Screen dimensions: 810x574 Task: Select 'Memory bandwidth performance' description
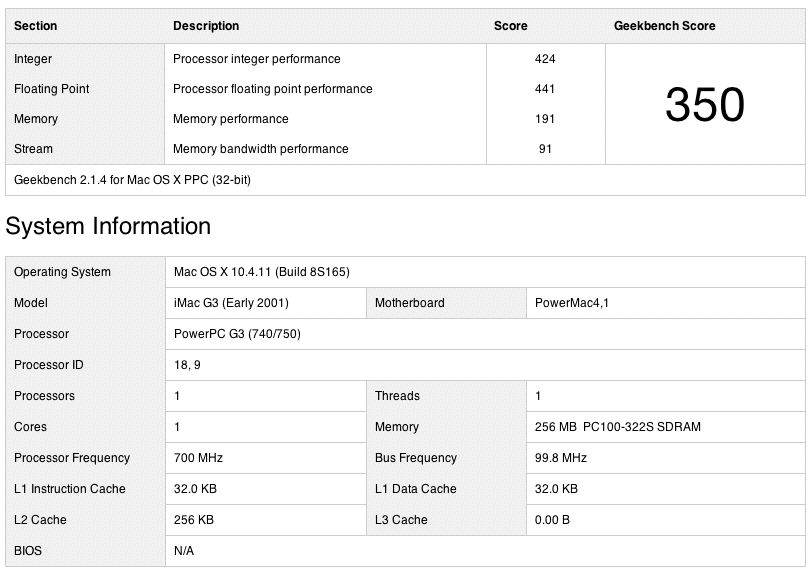(260, 149)
